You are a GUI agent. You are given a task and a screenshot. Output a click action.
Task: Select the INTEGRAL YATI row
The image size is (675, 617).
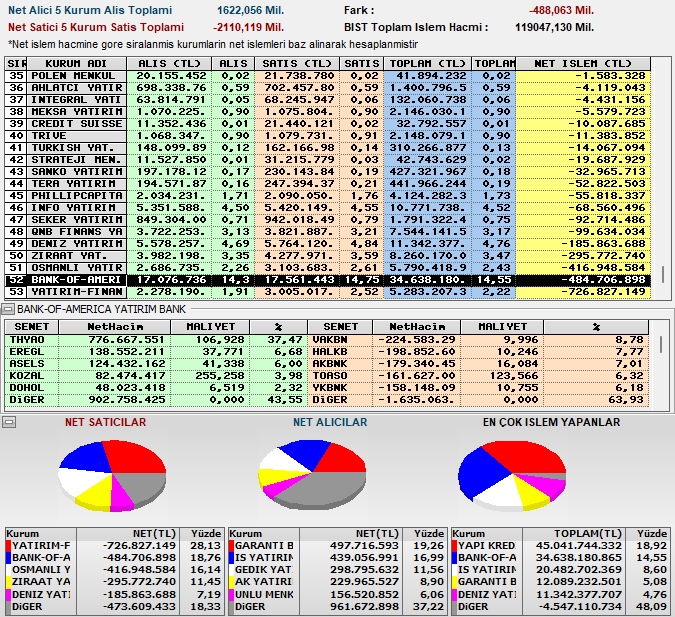pos(328,100)
